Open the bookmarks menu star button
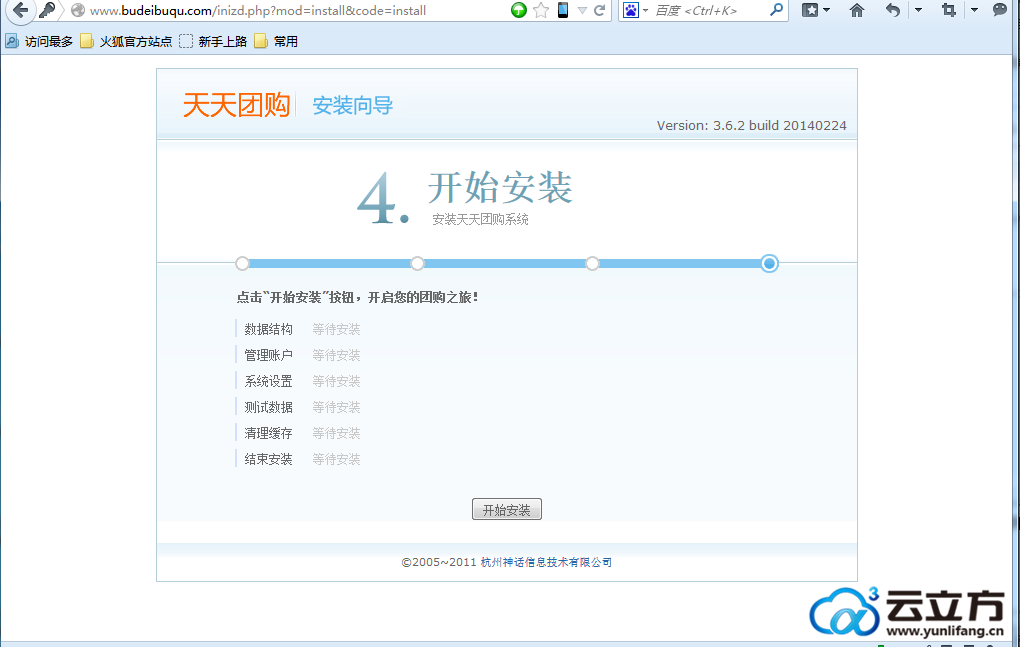 (x=810, y=10)
